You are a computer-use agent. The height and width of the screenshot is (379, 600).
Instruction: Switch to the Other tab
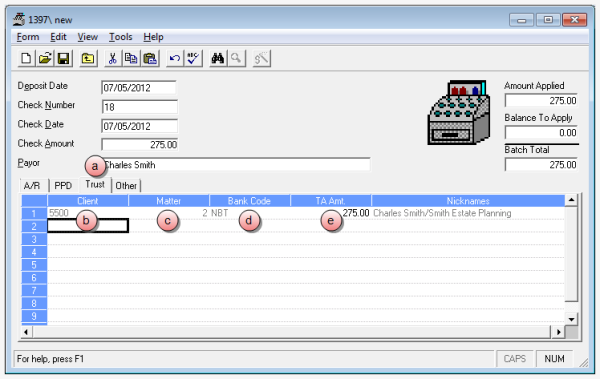126,186
